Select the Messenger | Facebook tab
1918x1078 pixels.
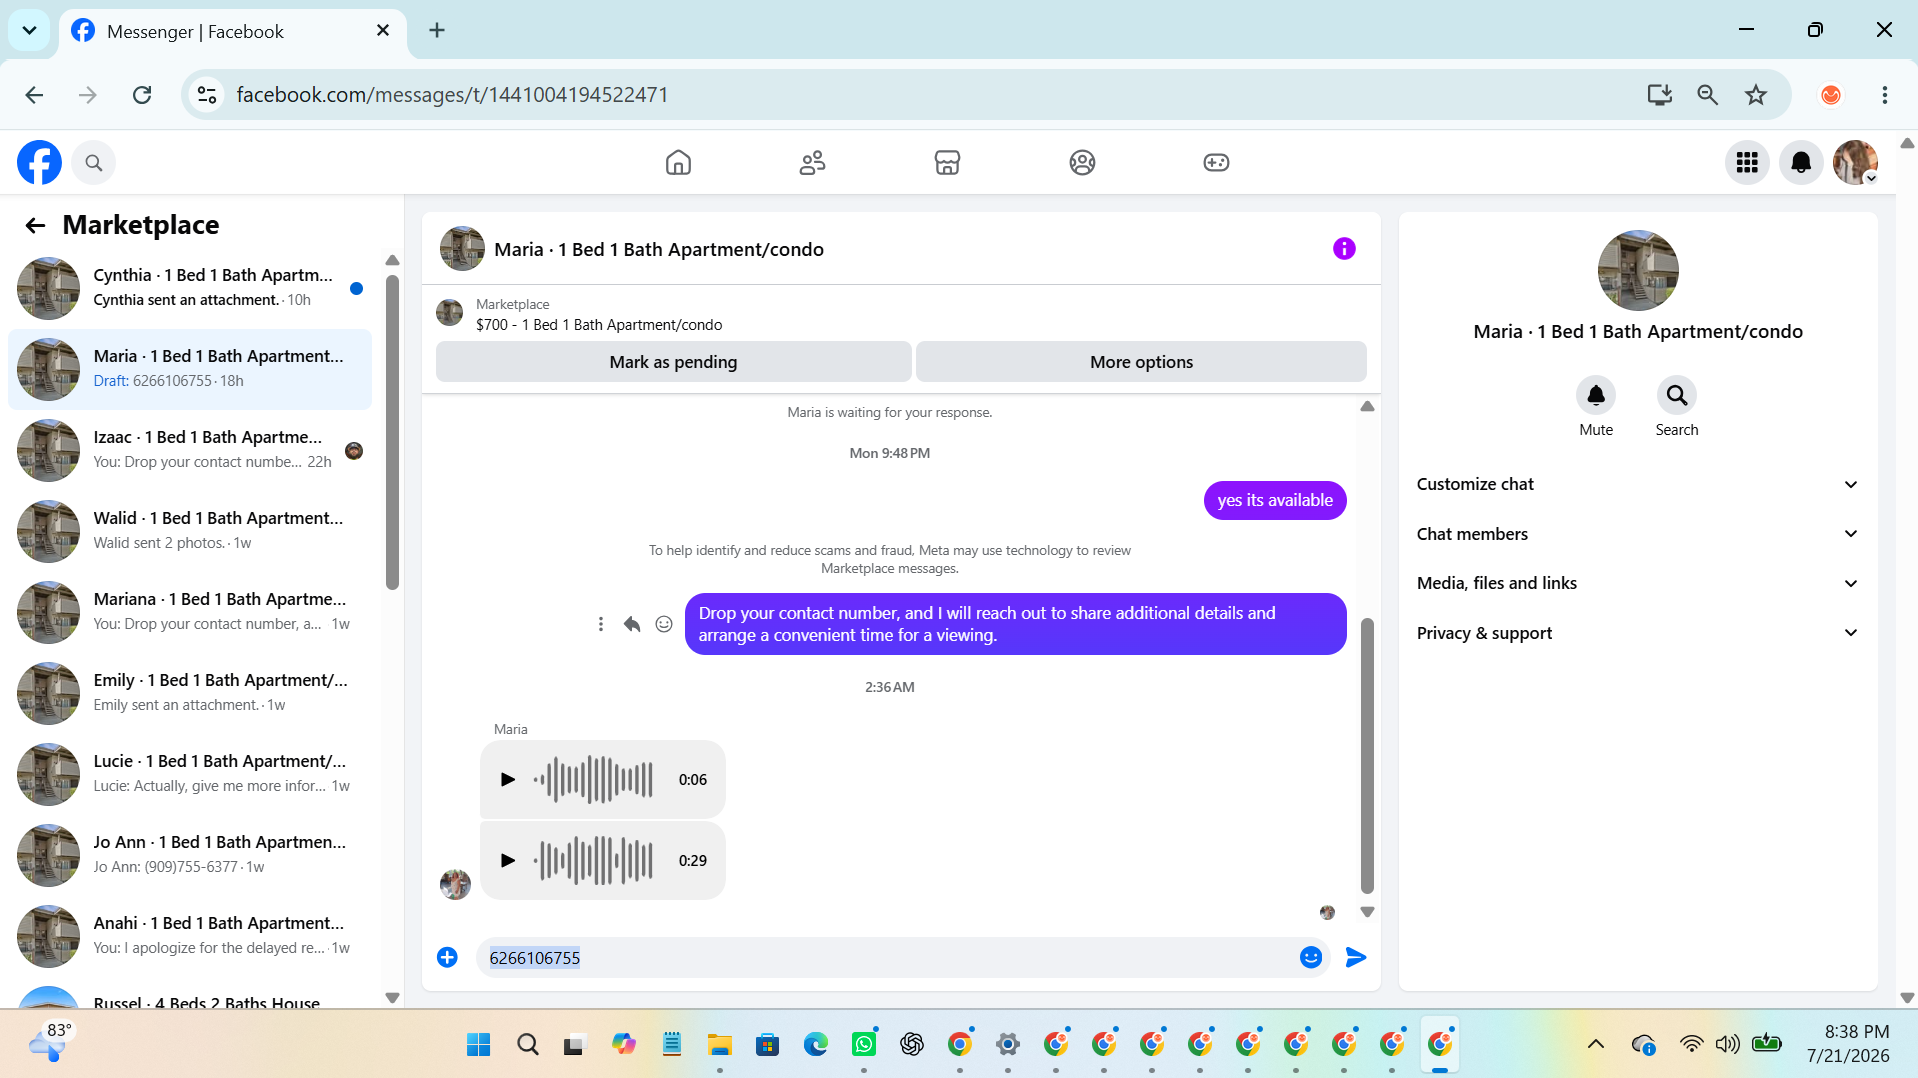(x=232, y=31)
